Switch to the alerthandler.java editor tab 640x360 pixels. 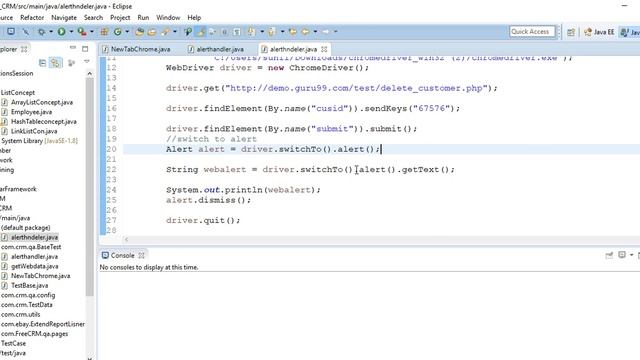(x=216, y=49)
